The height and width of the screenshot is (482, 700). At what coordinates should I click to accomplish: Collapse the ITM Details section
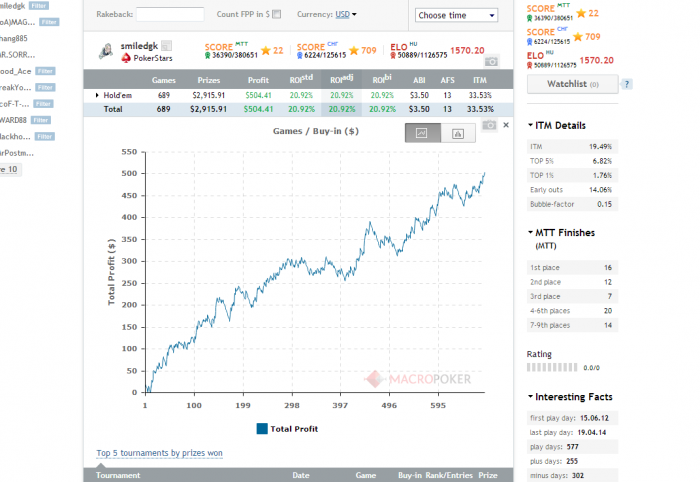point(530,125)
